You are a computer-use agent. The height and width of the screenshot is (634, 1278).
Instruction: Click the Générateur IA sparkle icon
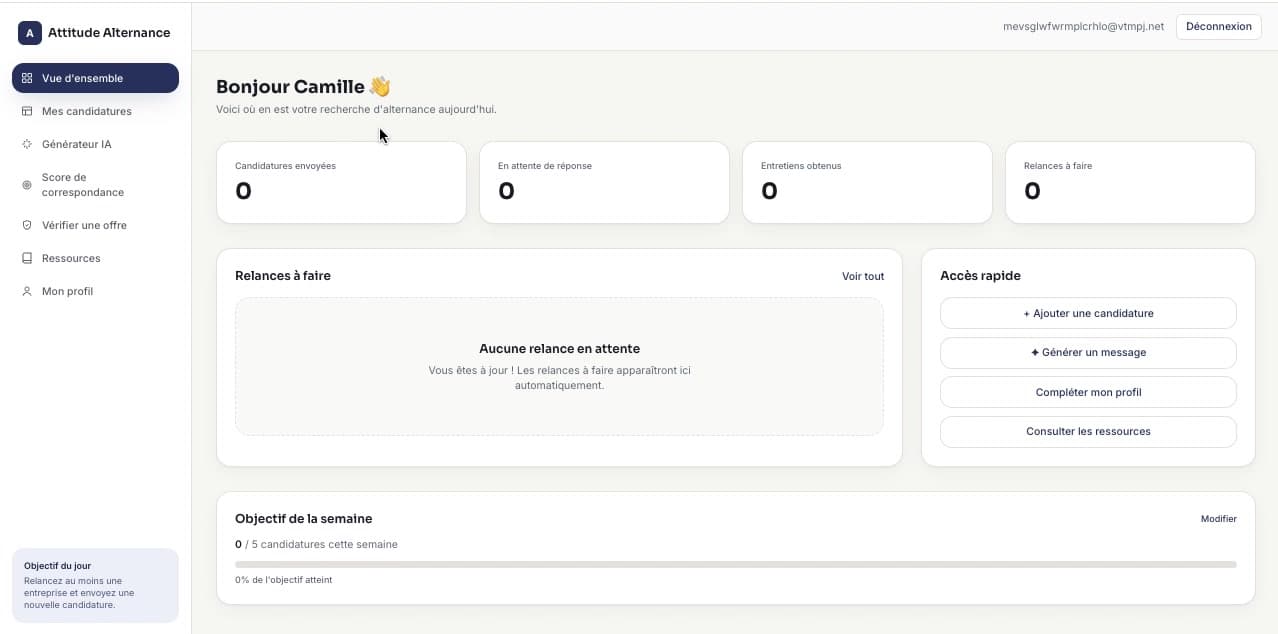point(27,144)
